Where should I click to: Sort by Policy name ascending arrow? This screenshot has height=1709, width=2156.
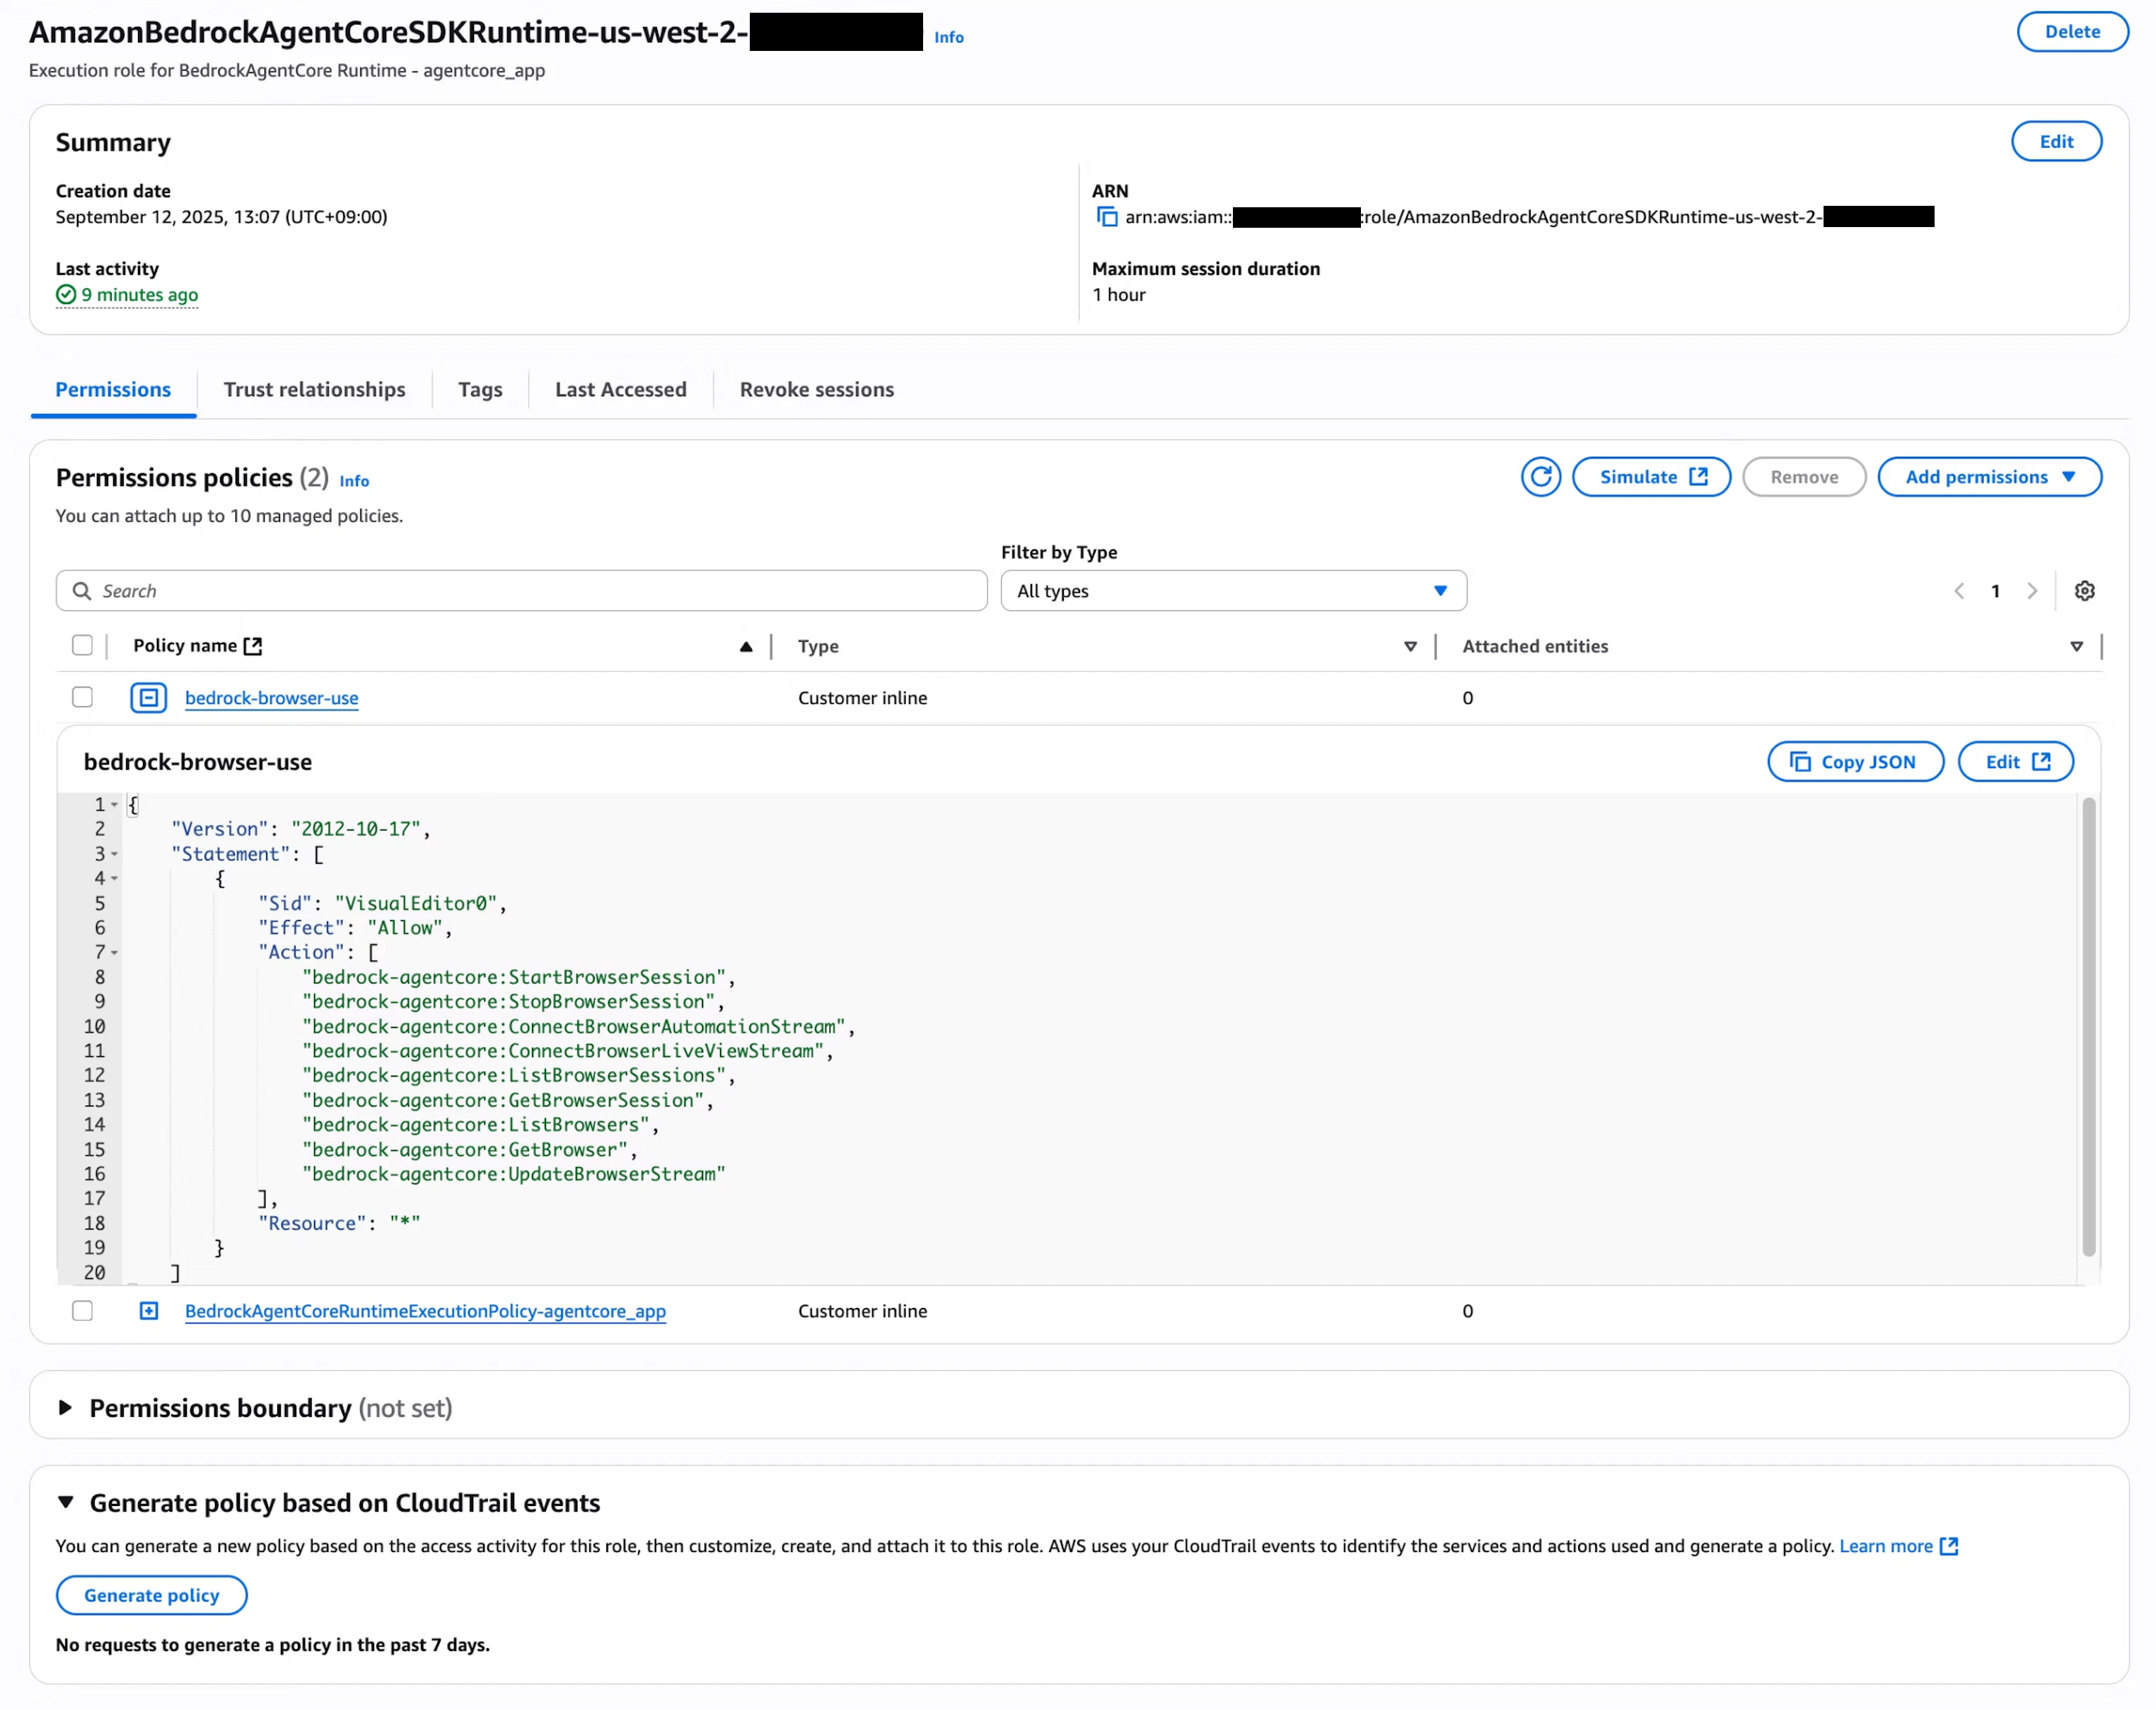point(746,647)
